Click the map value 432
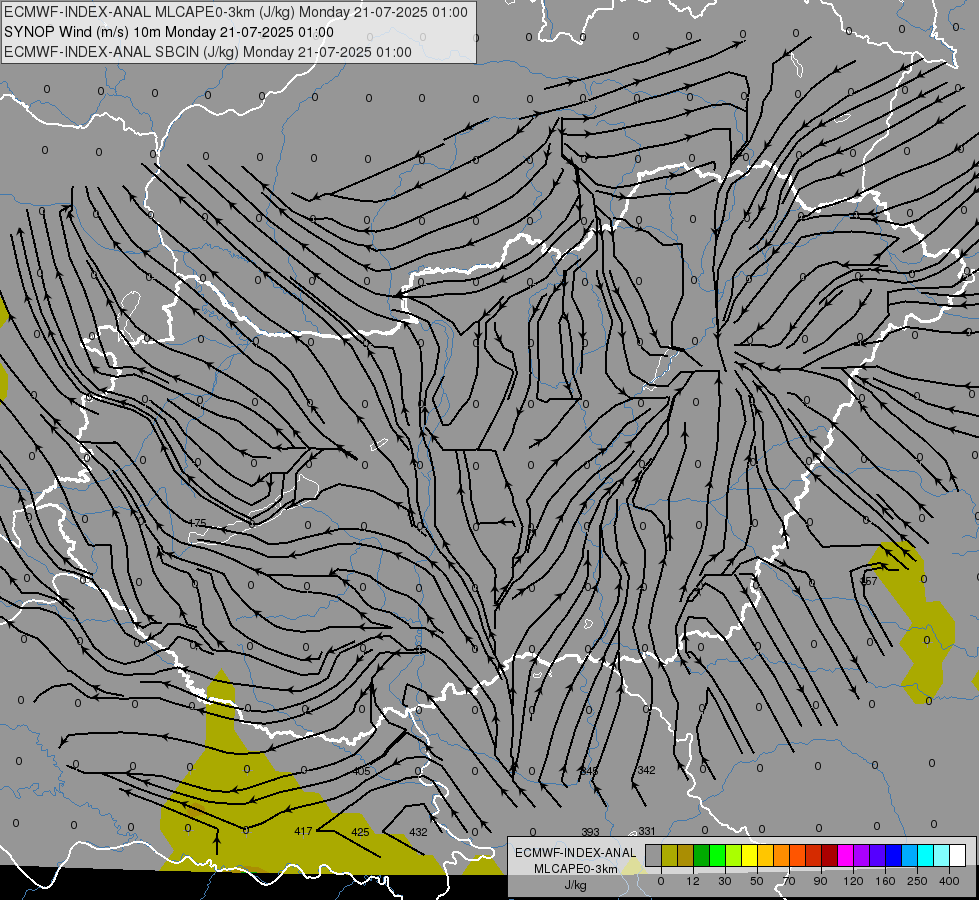The image size is (979, 900). click(418, 832)
